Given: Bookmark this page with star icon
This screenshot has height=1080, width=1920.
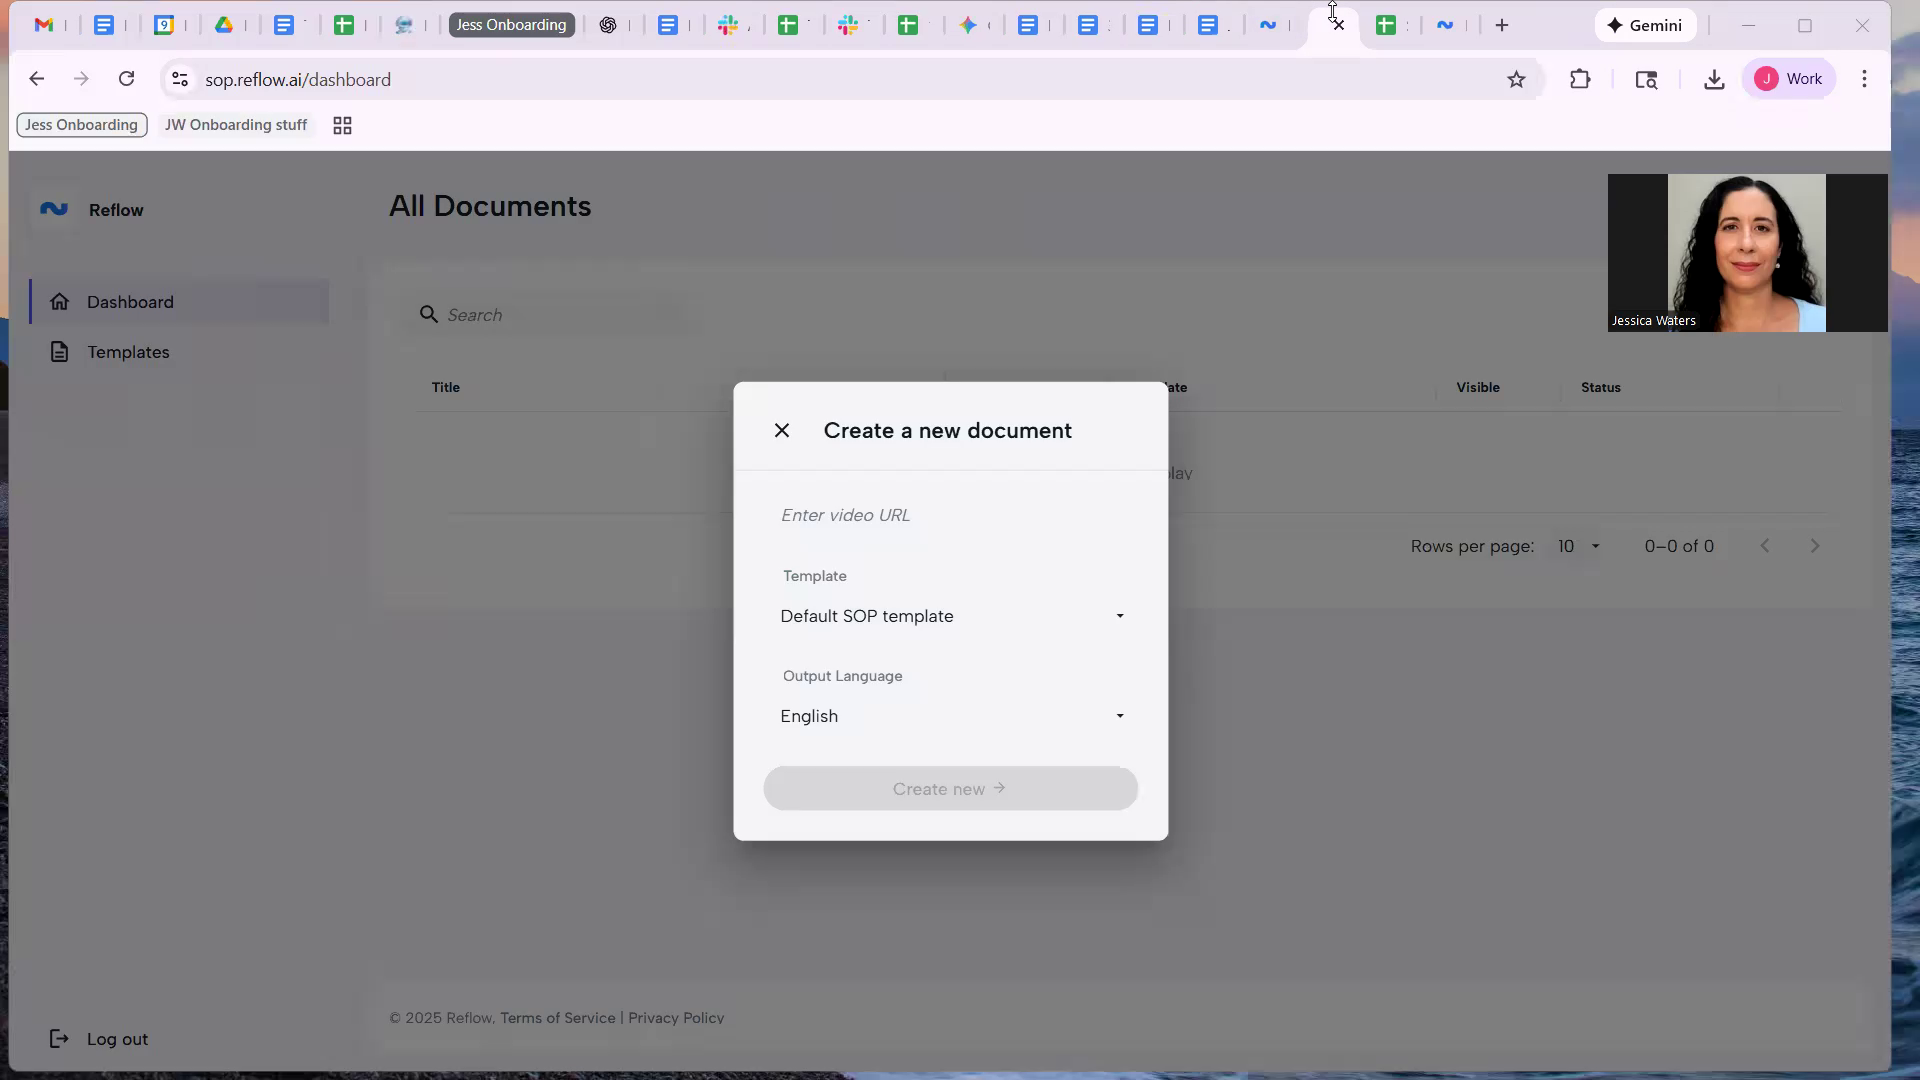Looking at the screenshot, I should pos(1516,80).
